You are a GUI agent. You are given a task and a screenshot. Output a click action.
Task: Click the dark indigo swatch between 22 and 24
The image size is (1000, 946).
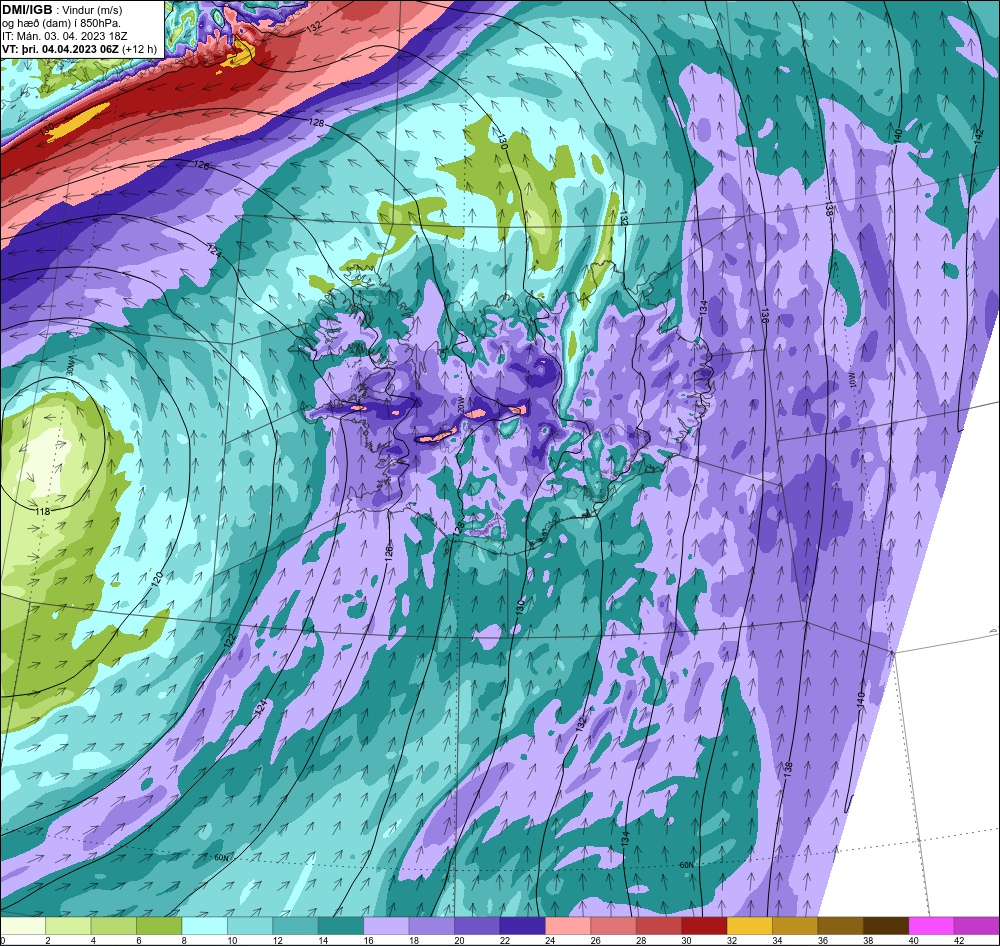522,926
